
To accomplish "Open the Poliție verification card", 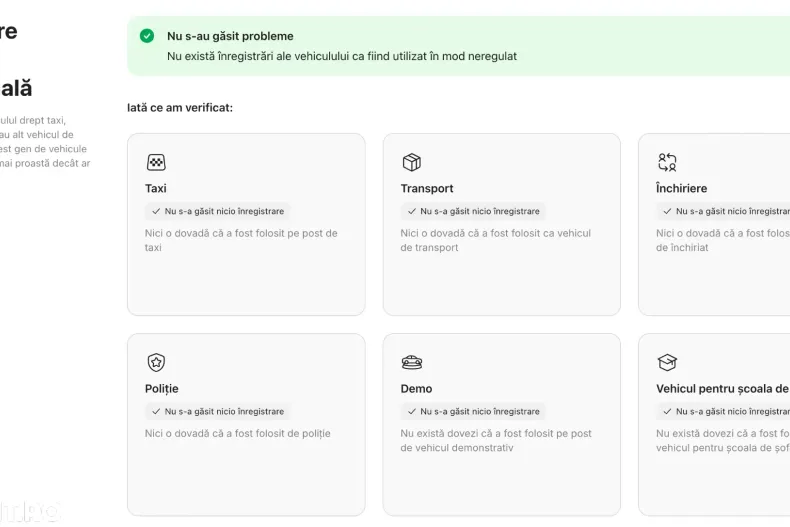I will (246, 470).
